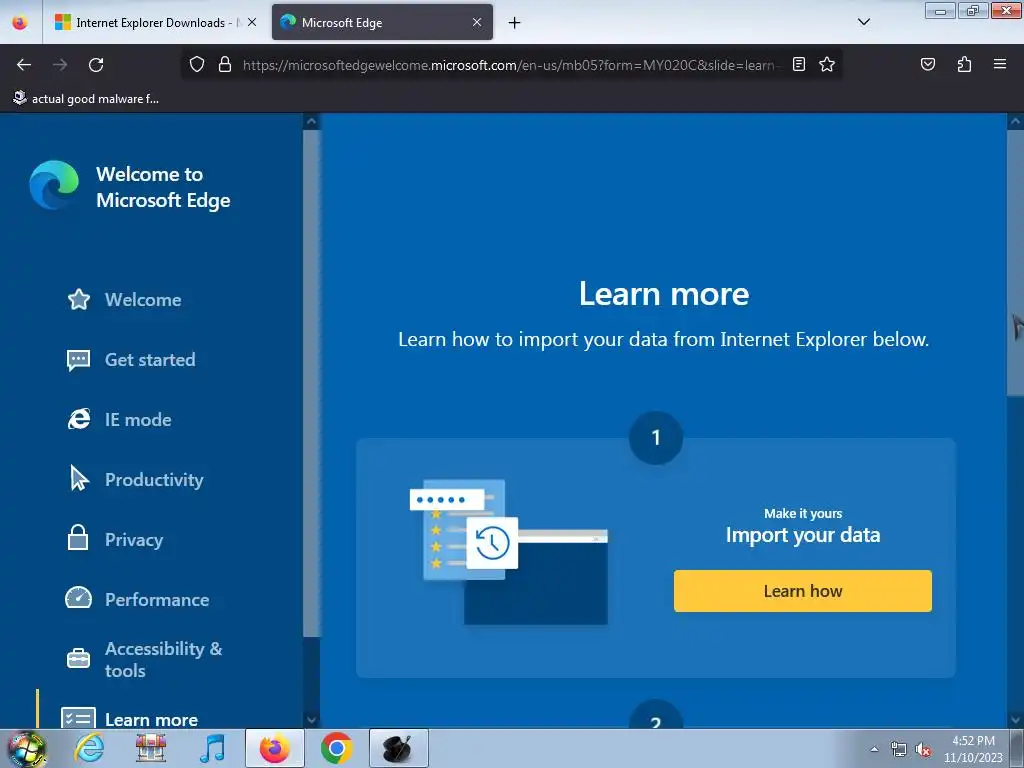Open the black hat app on taskbar
Viewport: 1024px width, 768px height.
(x=398, y=748)
